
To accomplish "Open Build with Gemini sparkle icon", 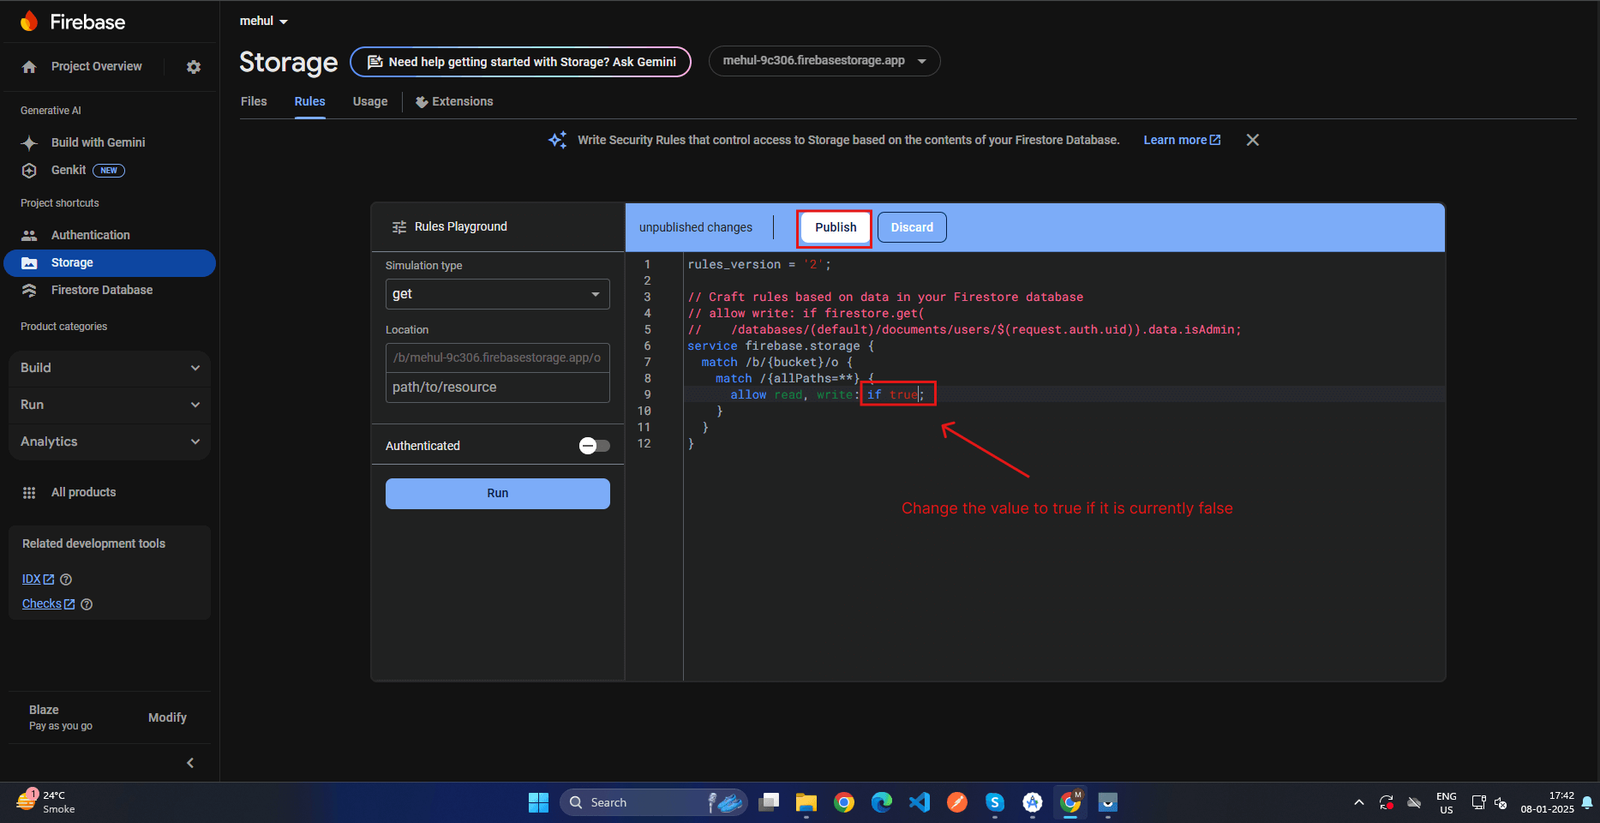I will tap(29, 143).
